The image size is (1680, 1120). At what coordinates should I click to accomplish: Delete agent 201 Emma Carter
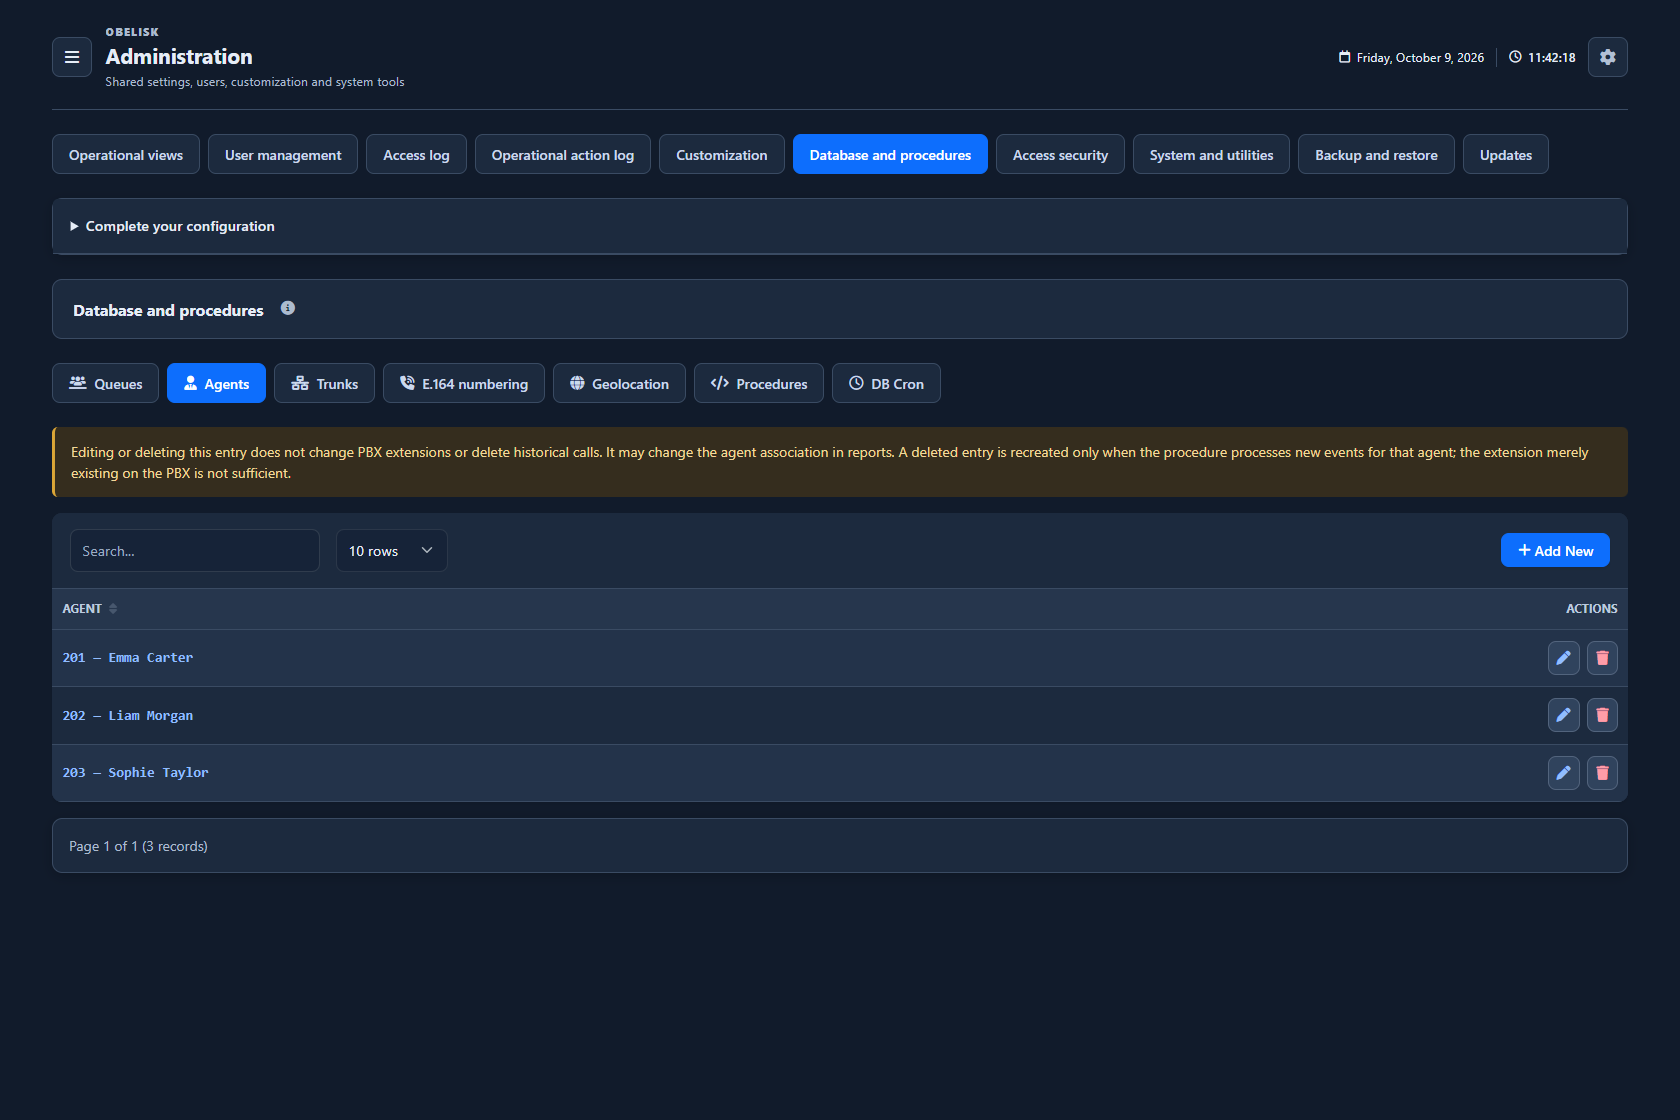point(1602,658)
